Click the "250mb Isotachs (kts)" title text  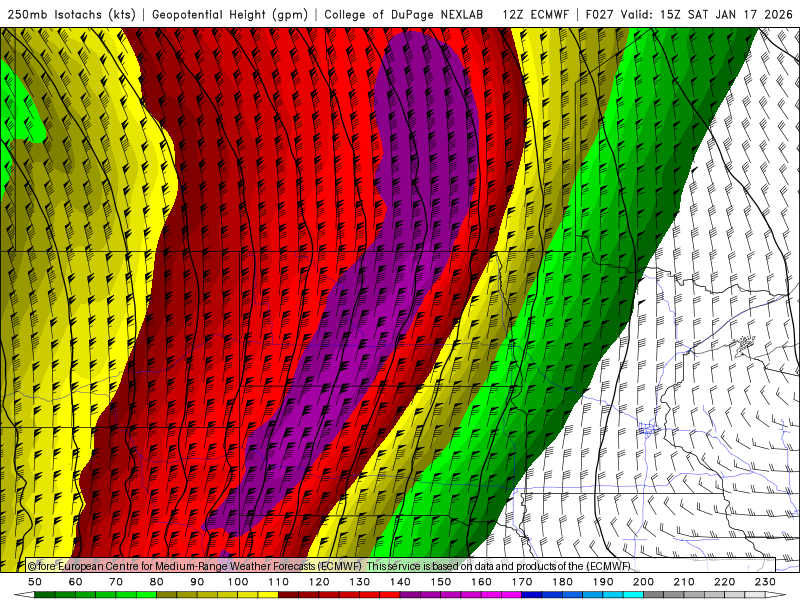coord(72,15)
